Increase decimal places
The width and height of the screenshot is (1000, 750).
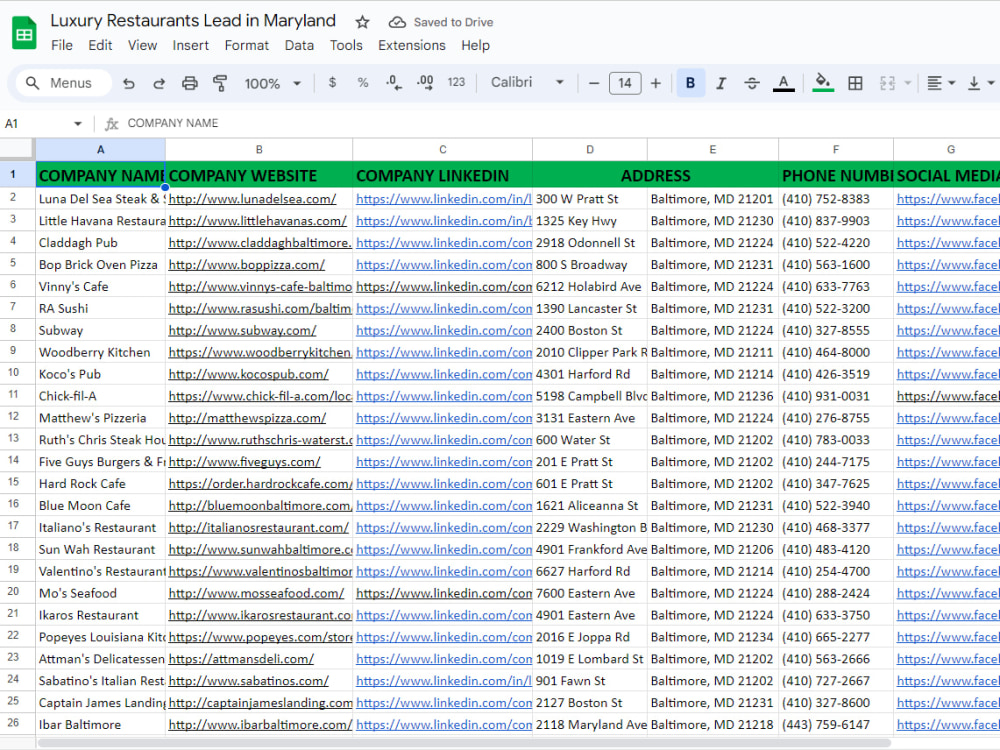point(425,83)
